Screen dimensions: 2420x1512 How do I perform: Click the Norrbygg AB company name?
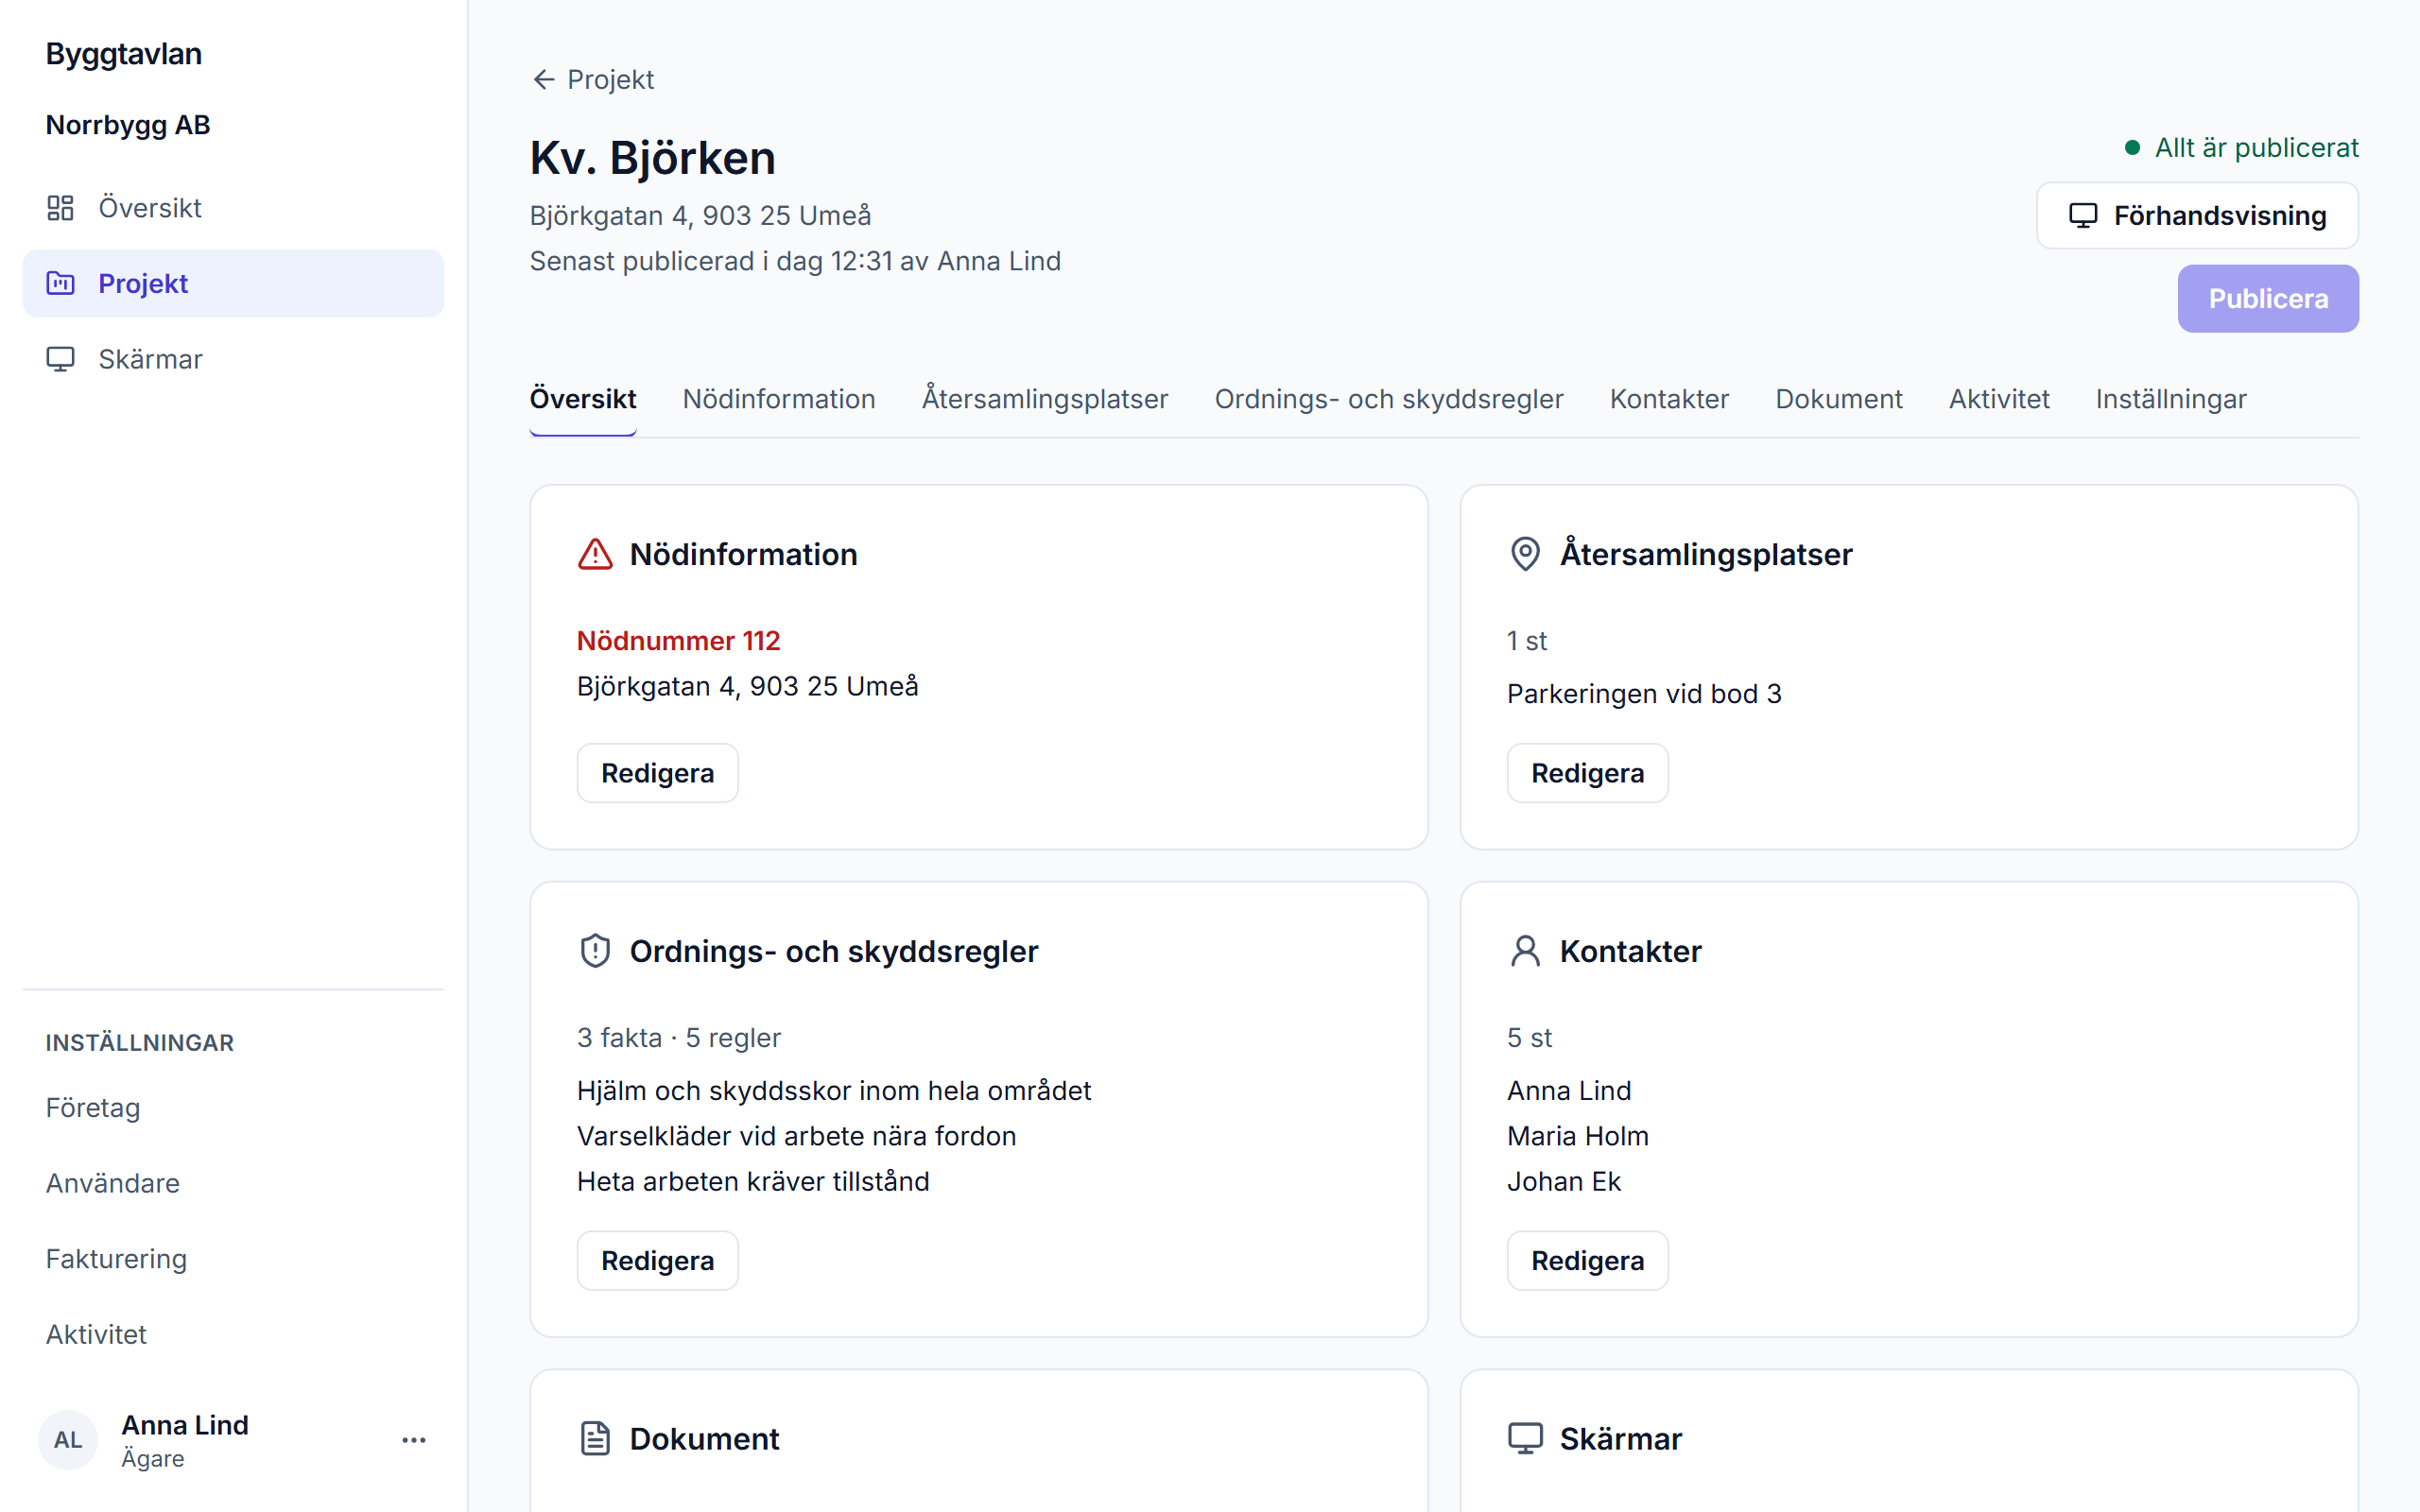128,125
